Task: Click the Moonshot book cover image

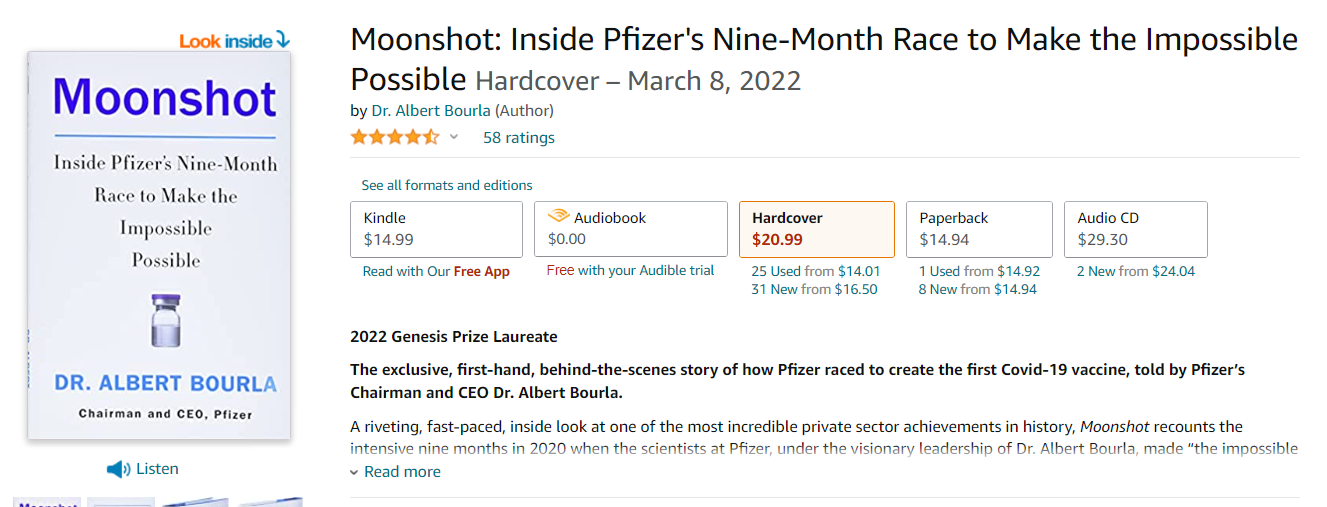Action: pos(159,245)
